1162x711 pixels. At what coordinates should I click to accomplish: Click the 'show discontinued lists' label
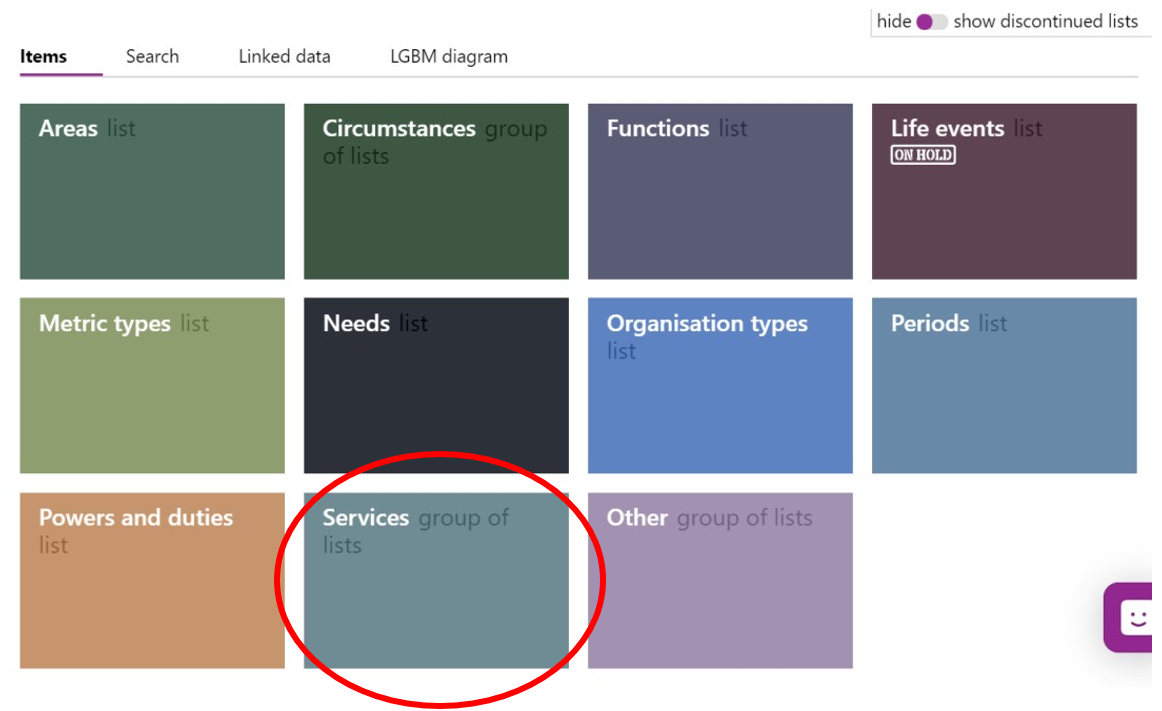[1046, 22]
